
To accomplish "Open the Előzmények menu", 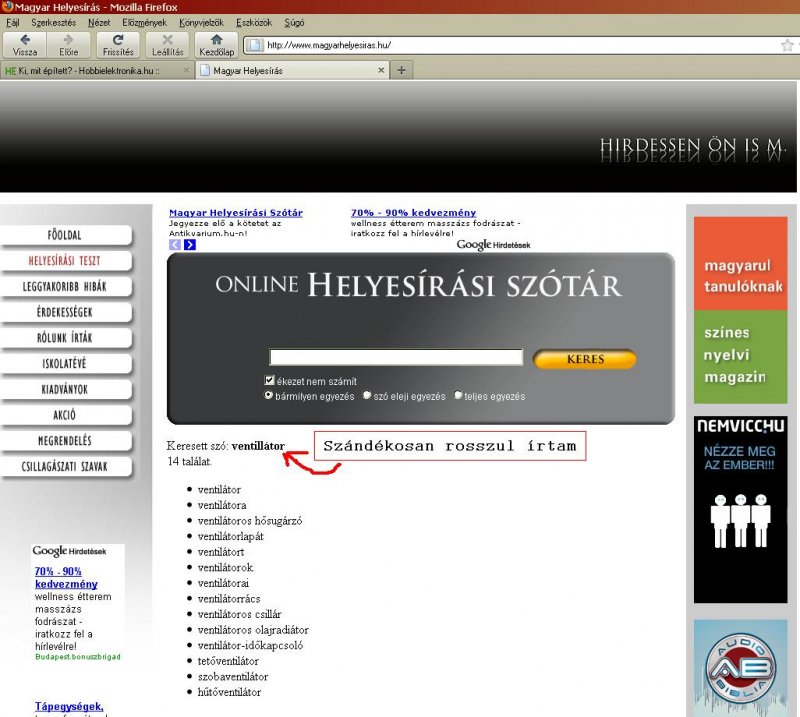I will pos(144,22).
